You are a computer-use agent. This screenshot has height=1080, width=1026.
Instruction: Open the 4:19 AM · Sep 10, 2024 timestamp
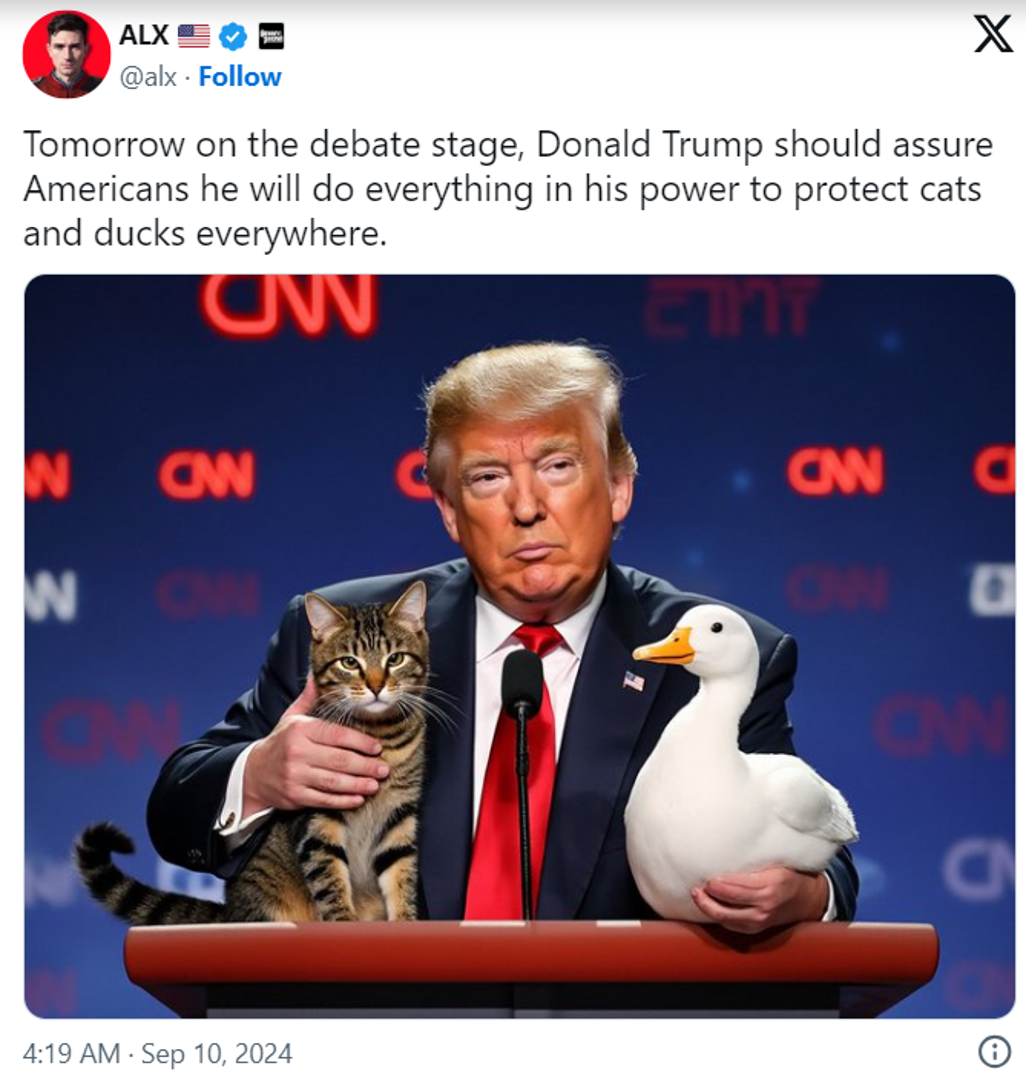click(158, 1053)
